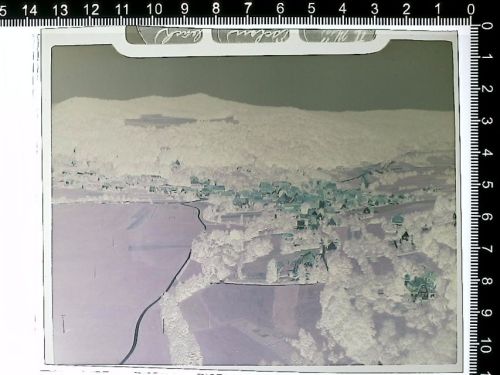This screenshot has height=375, width=500.
Task: Click the 7 mark on the right vertical ruler
Action: (x=487, y=249)
